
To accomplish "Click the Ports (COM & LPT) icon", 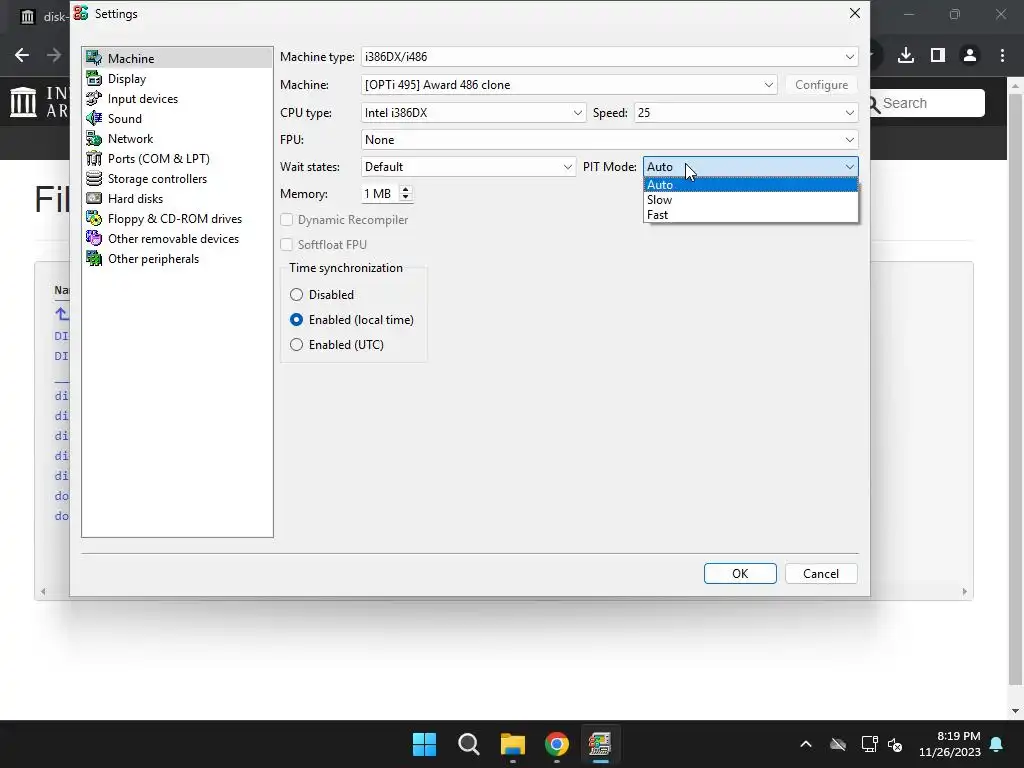I will point(94,159).
